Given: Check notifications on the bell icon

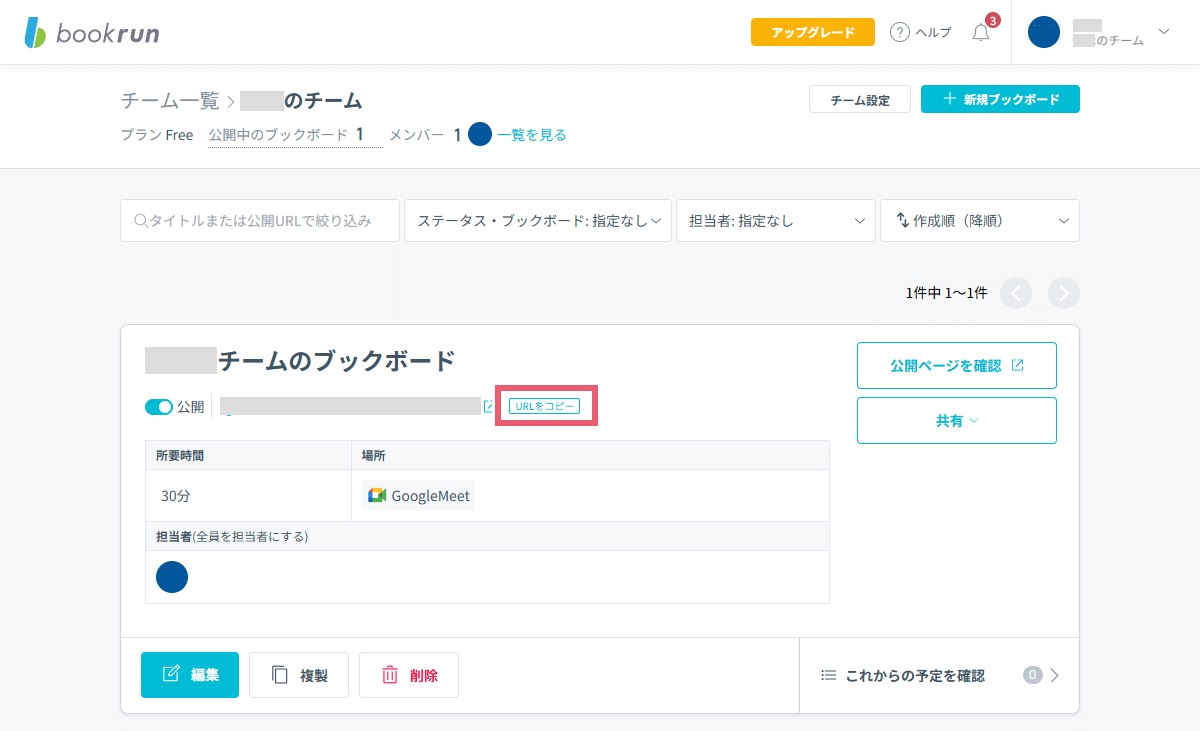Looking at the screenshot, I should (979, 32).
